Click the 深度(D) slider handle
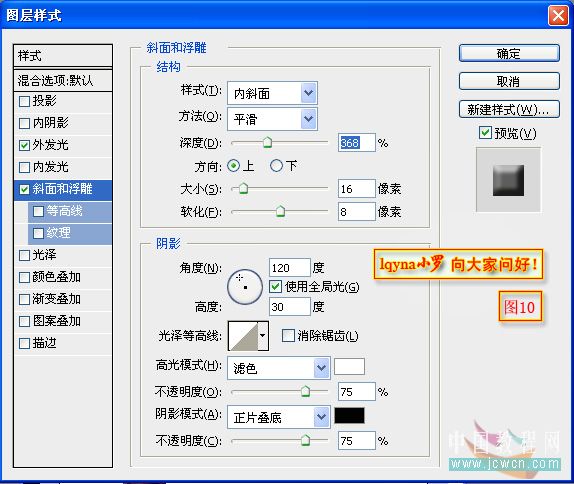This screenshot has height=484, width=574. point(268,142)
